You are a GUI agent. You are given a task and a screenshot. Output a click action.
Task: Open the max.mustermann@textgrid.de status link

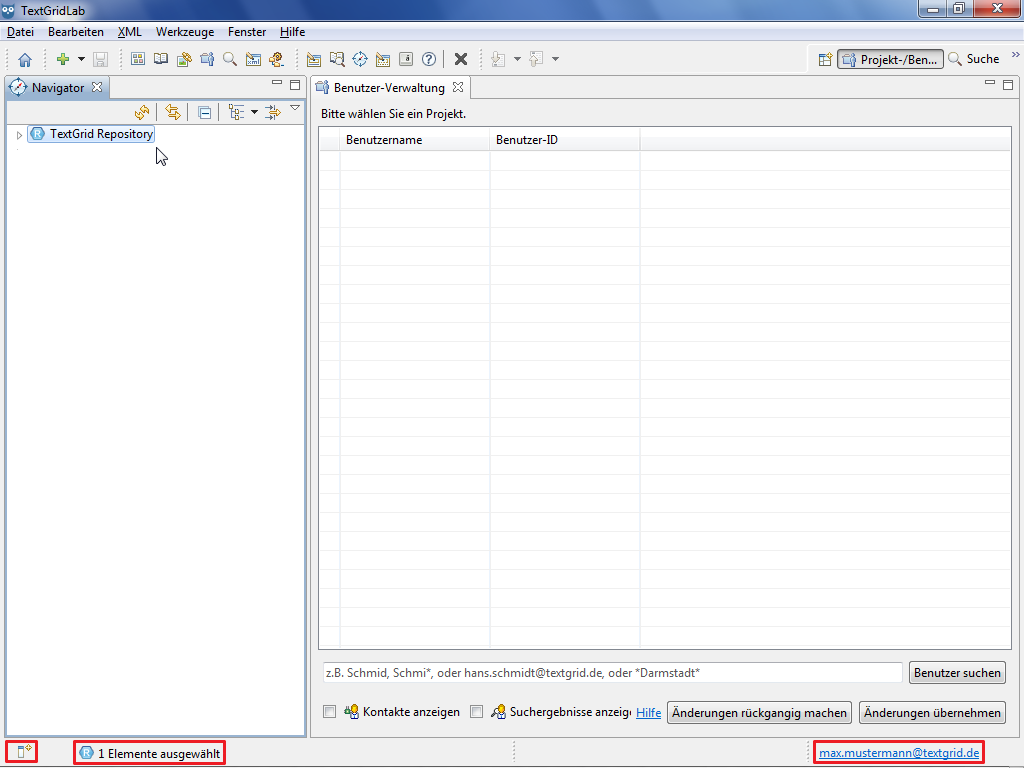(x=899, y=752)
